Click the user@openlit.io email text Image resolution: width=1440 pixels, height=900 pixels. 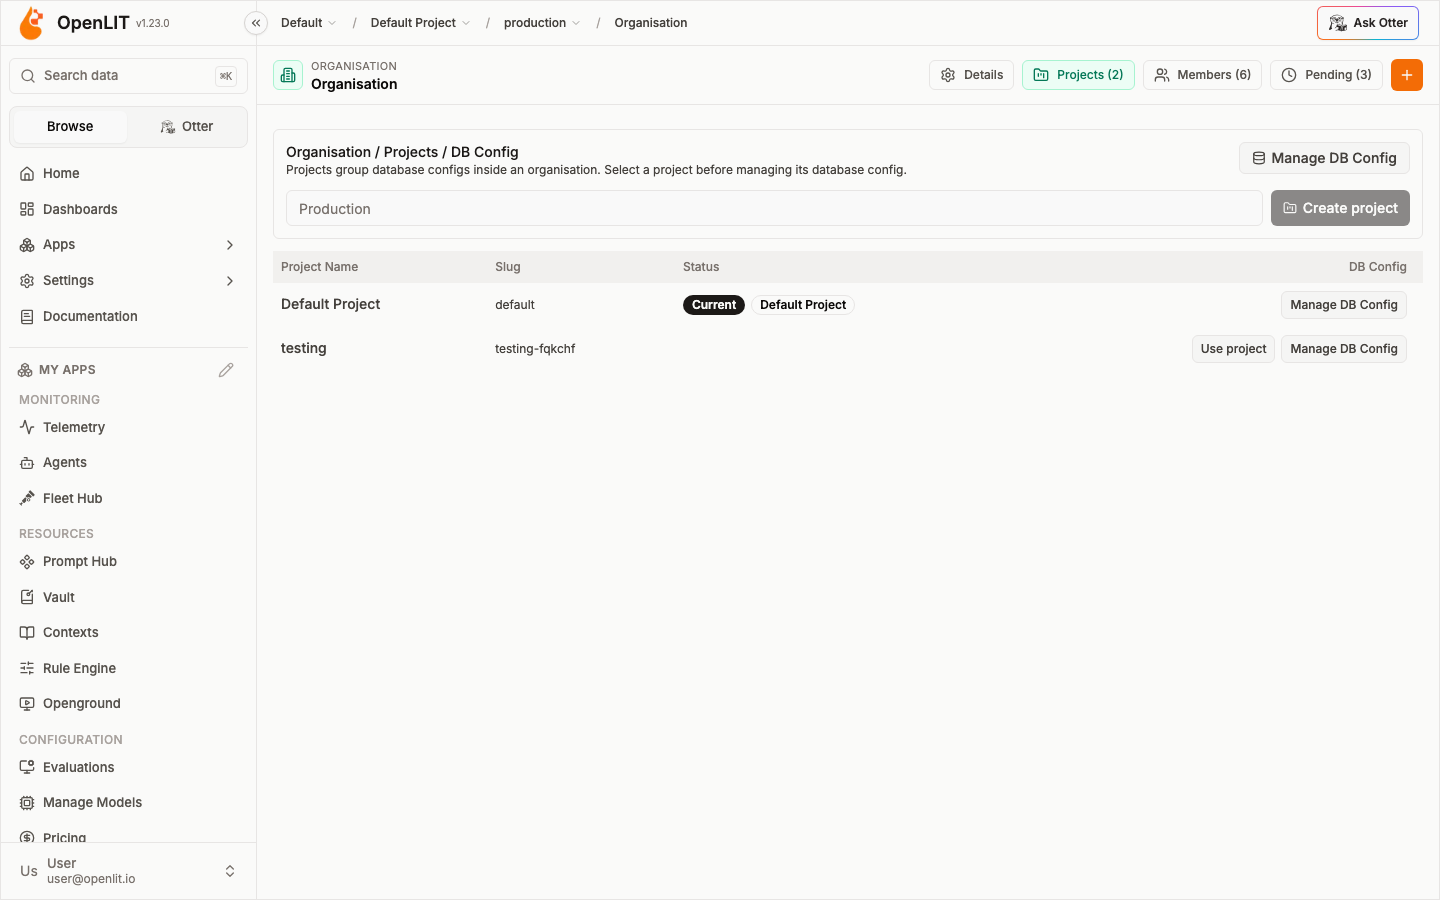(91, 879)
